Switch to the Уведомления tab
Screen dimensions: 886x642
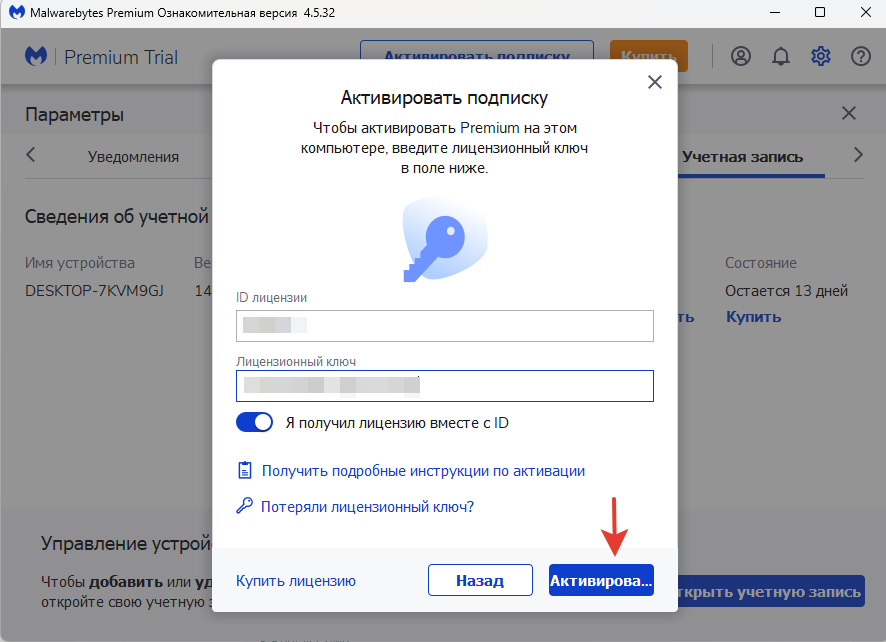133,156
